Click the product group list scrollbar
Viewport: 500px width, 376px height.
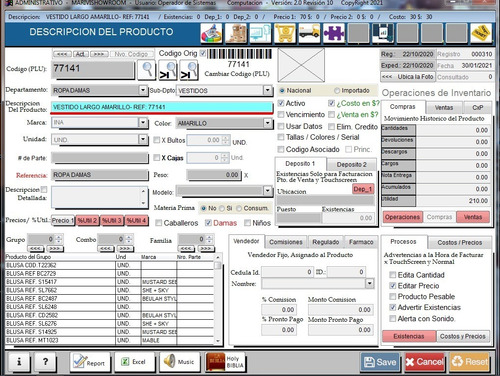[218, 298]
